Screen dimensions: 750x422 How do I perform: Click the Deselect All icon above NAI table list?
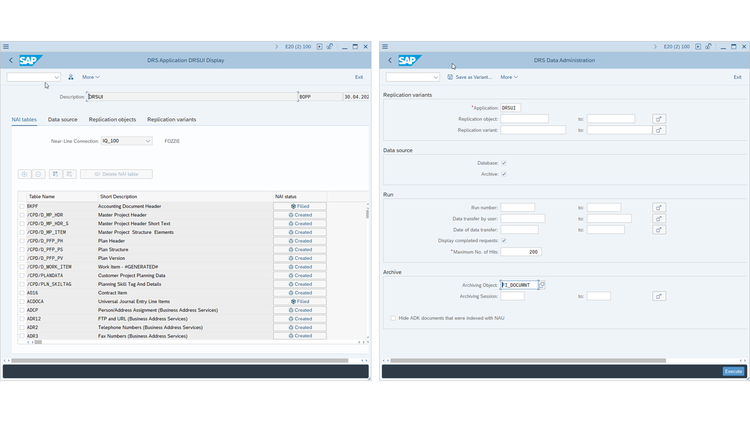pyautogui.click(x=69, y=174)
